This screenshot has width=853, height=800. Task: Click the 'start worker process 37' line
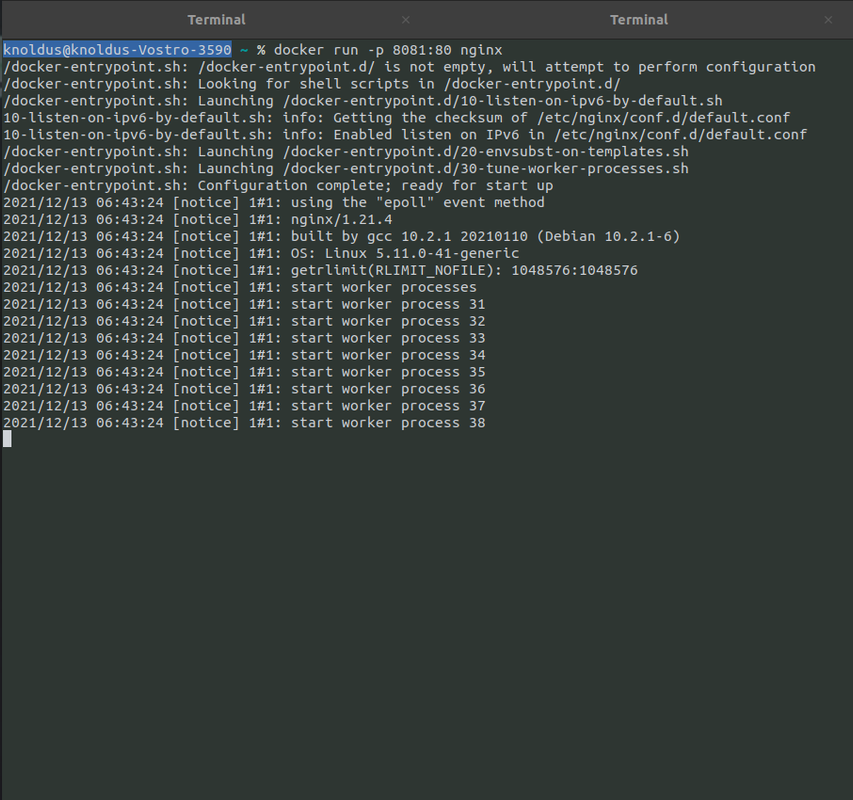click(x=244, y=405)
